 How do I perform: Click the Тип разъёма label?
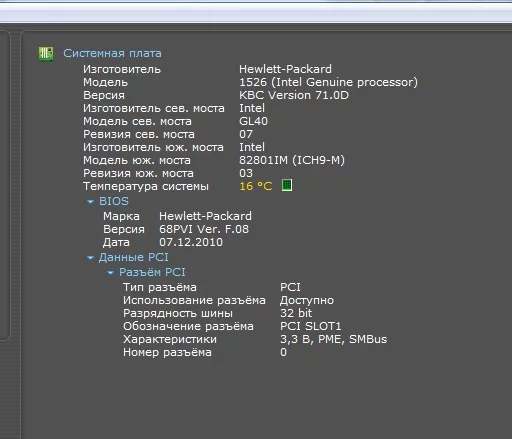[x=160, y=287]
